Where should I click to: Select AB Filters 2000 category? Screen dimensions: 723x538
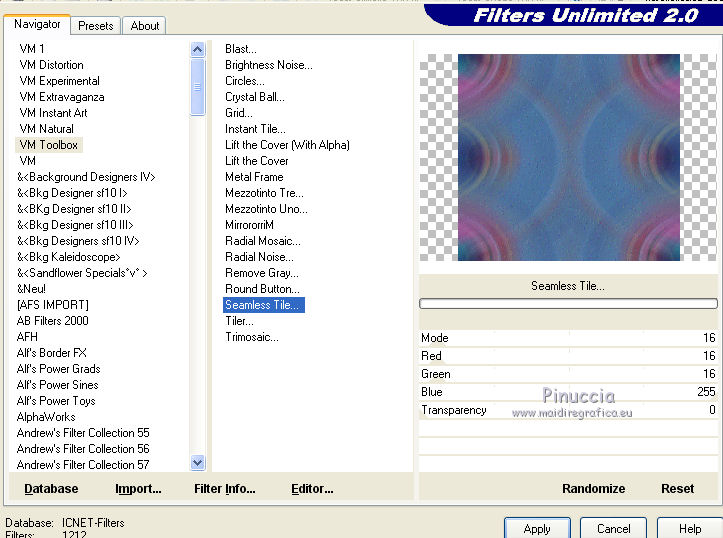53,321
